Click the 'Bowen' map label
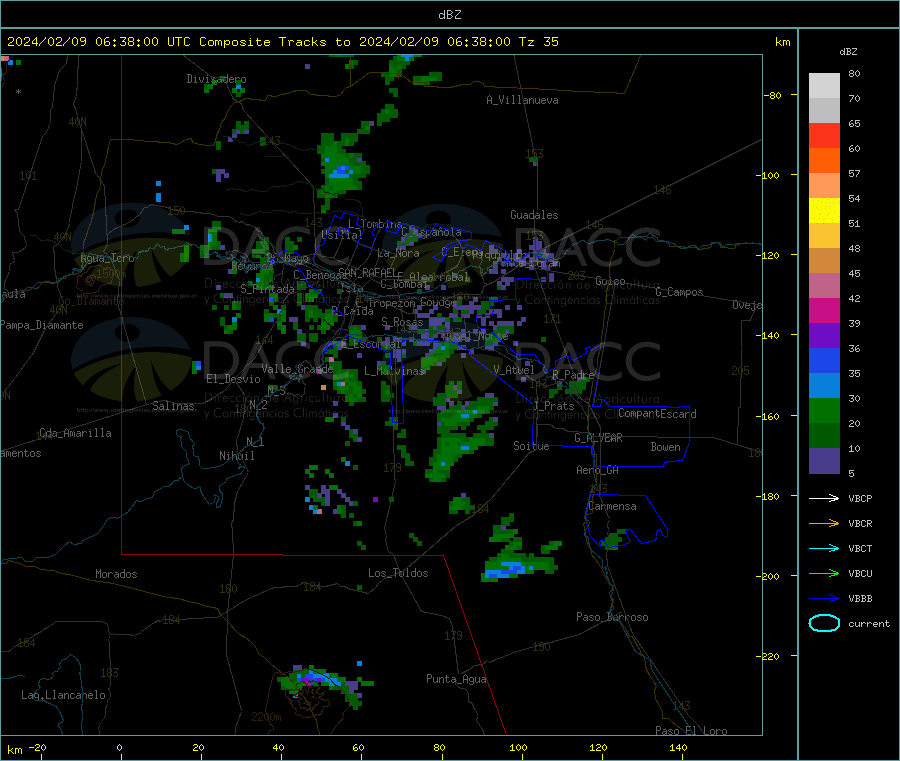 (665, 447)
